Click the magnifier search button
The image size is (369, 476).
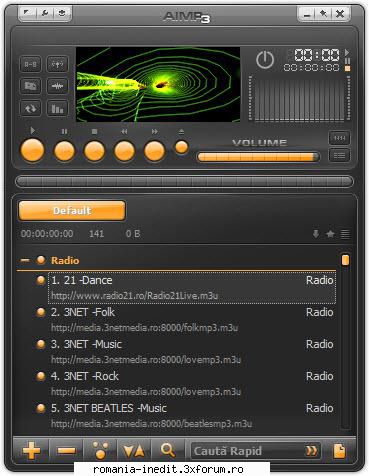(x=168, y=451)
